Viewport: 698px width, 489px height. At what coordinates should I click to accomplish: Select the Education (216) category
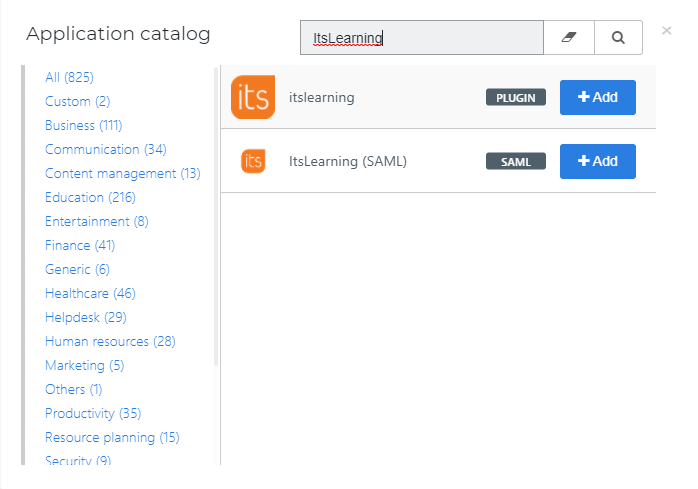(x=90, y=198)
